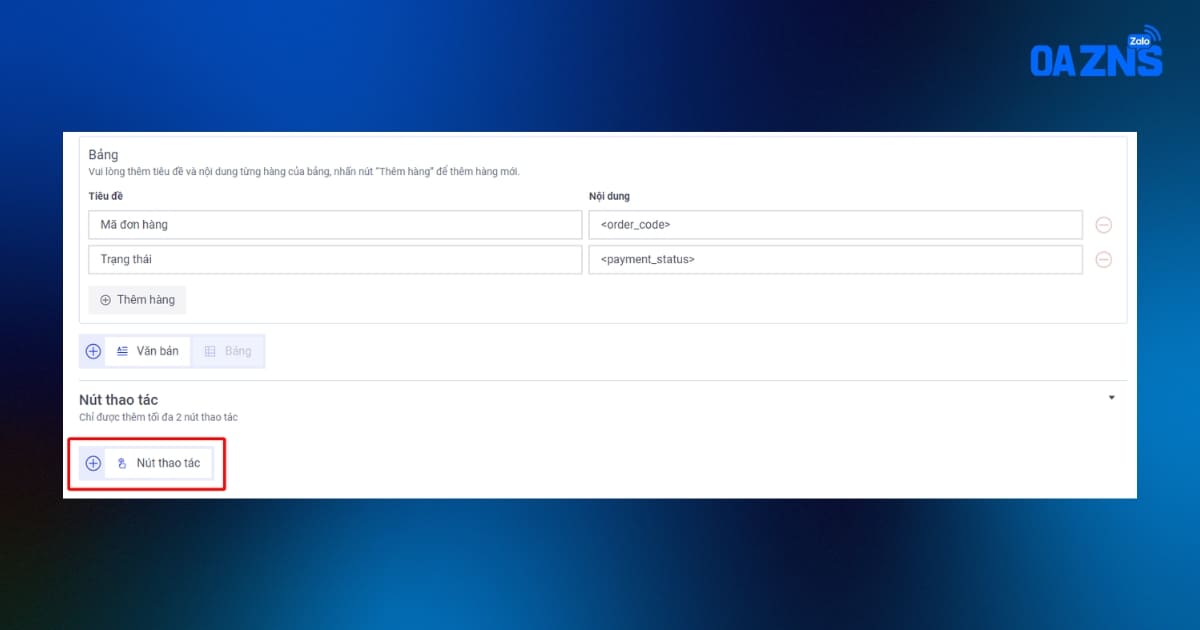Click the plus icon beside Nút thao tác button
1200x630 pixels.
point(93,463)
